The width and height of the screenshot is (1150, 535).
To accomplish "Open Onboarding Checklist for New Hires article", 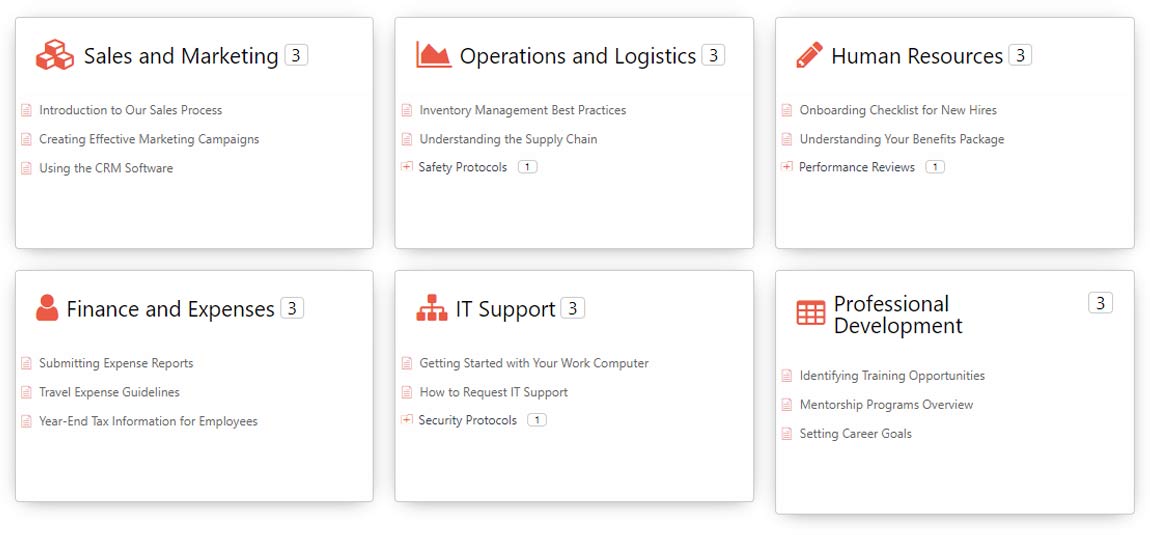I will click(897, 110).
